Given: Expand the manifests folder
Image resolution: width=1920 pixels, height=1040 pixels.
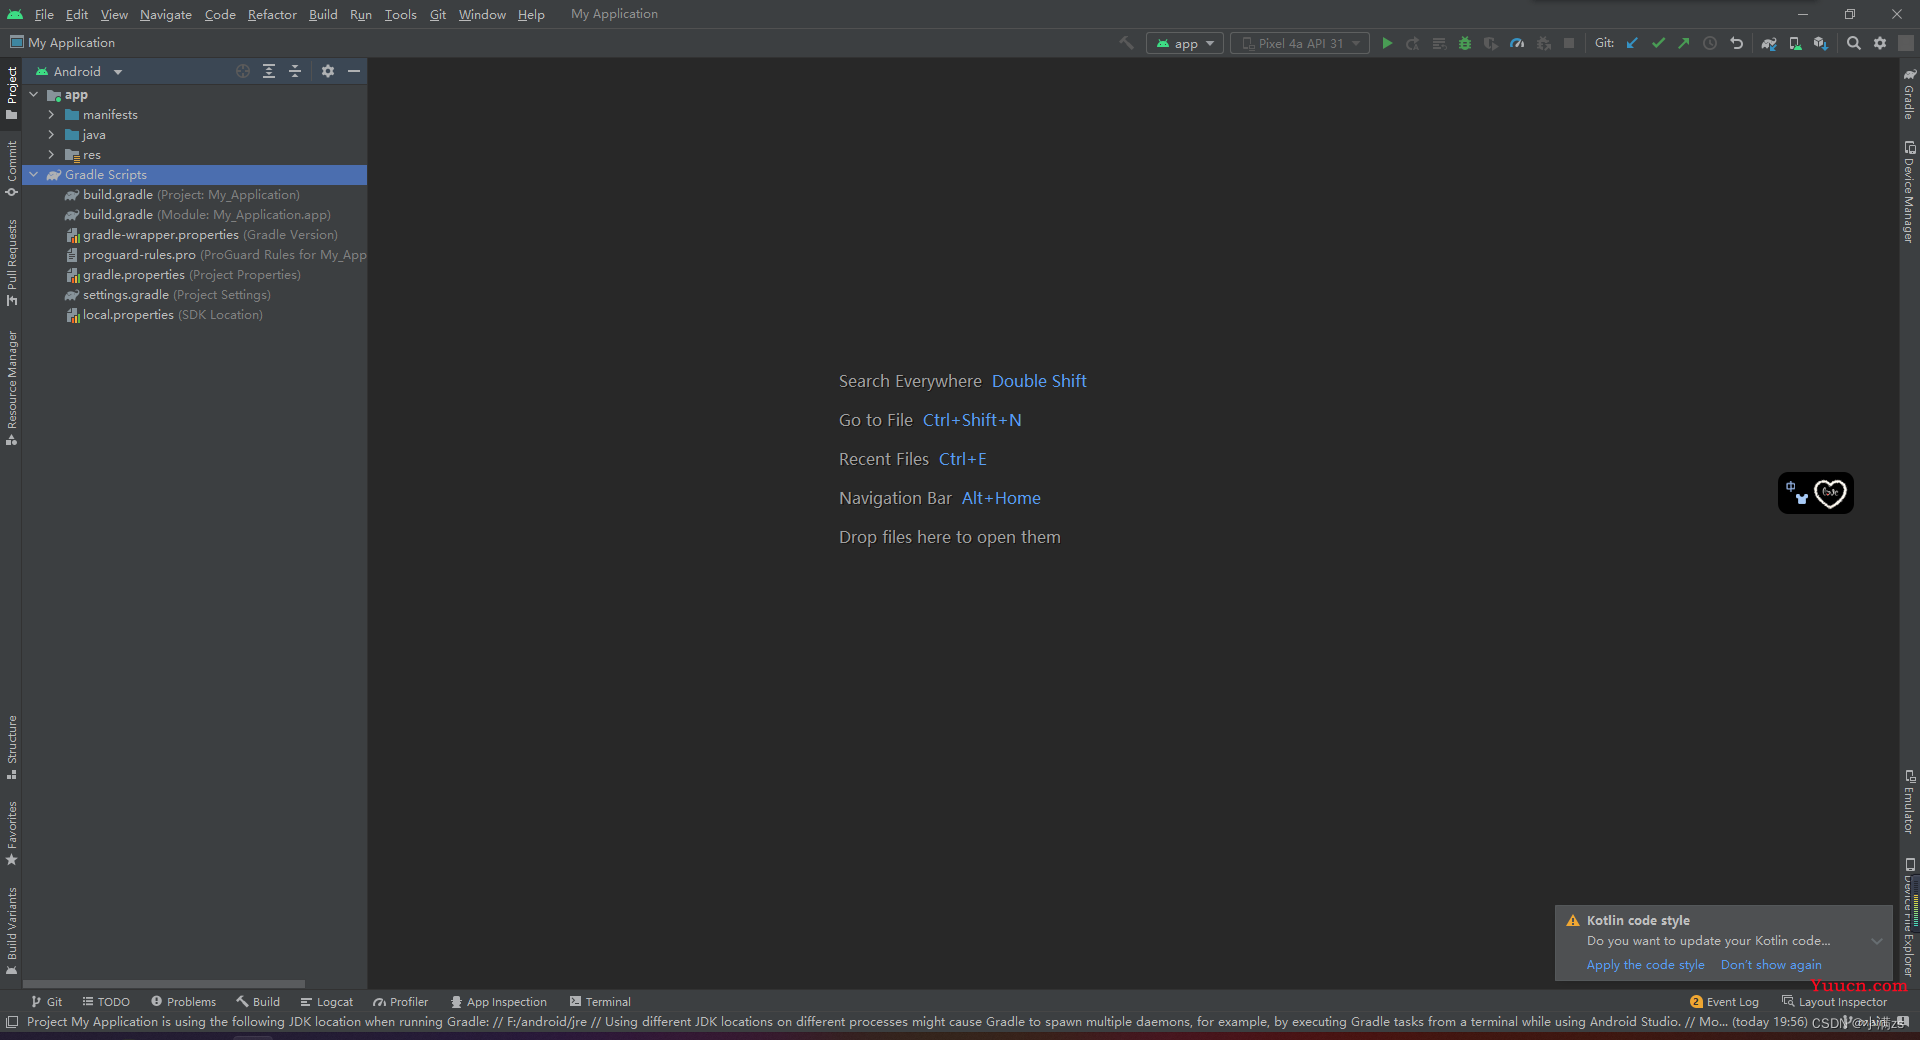Looking at the screenshot, I should [x=51, y=115].
